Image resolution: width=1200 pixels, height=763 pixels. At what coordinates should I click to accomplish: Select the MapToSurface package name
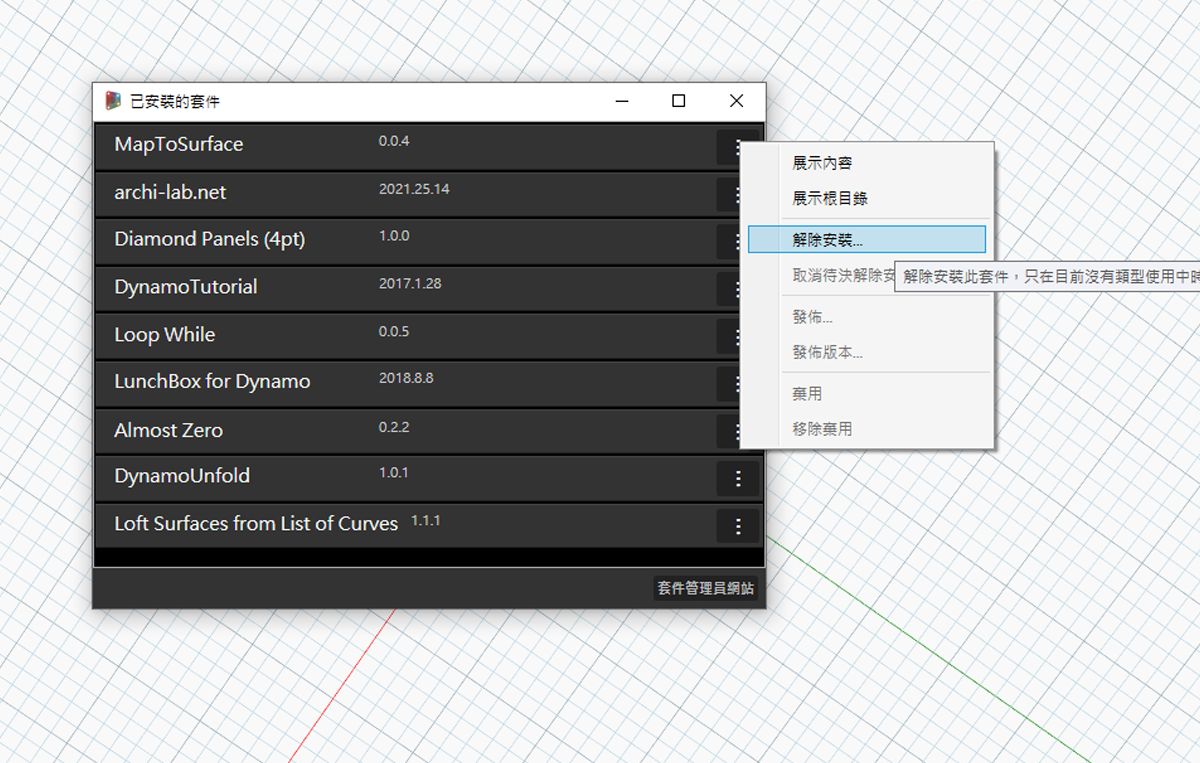click(179, 144)
